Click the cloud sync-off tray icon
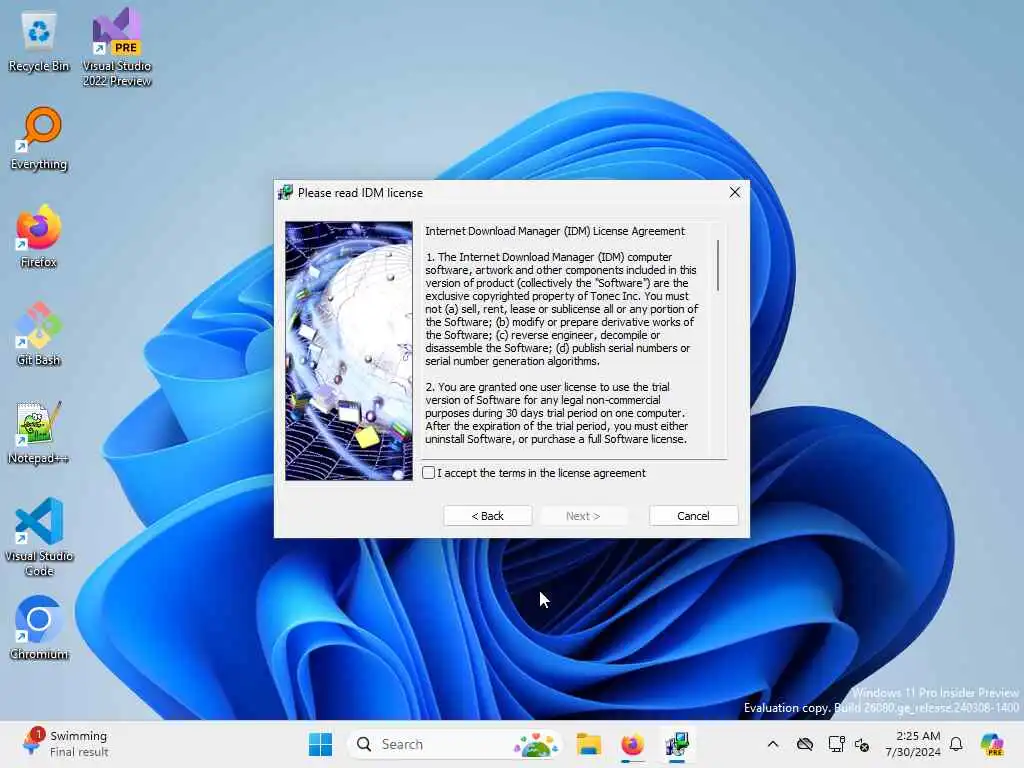 coord(805,744)
